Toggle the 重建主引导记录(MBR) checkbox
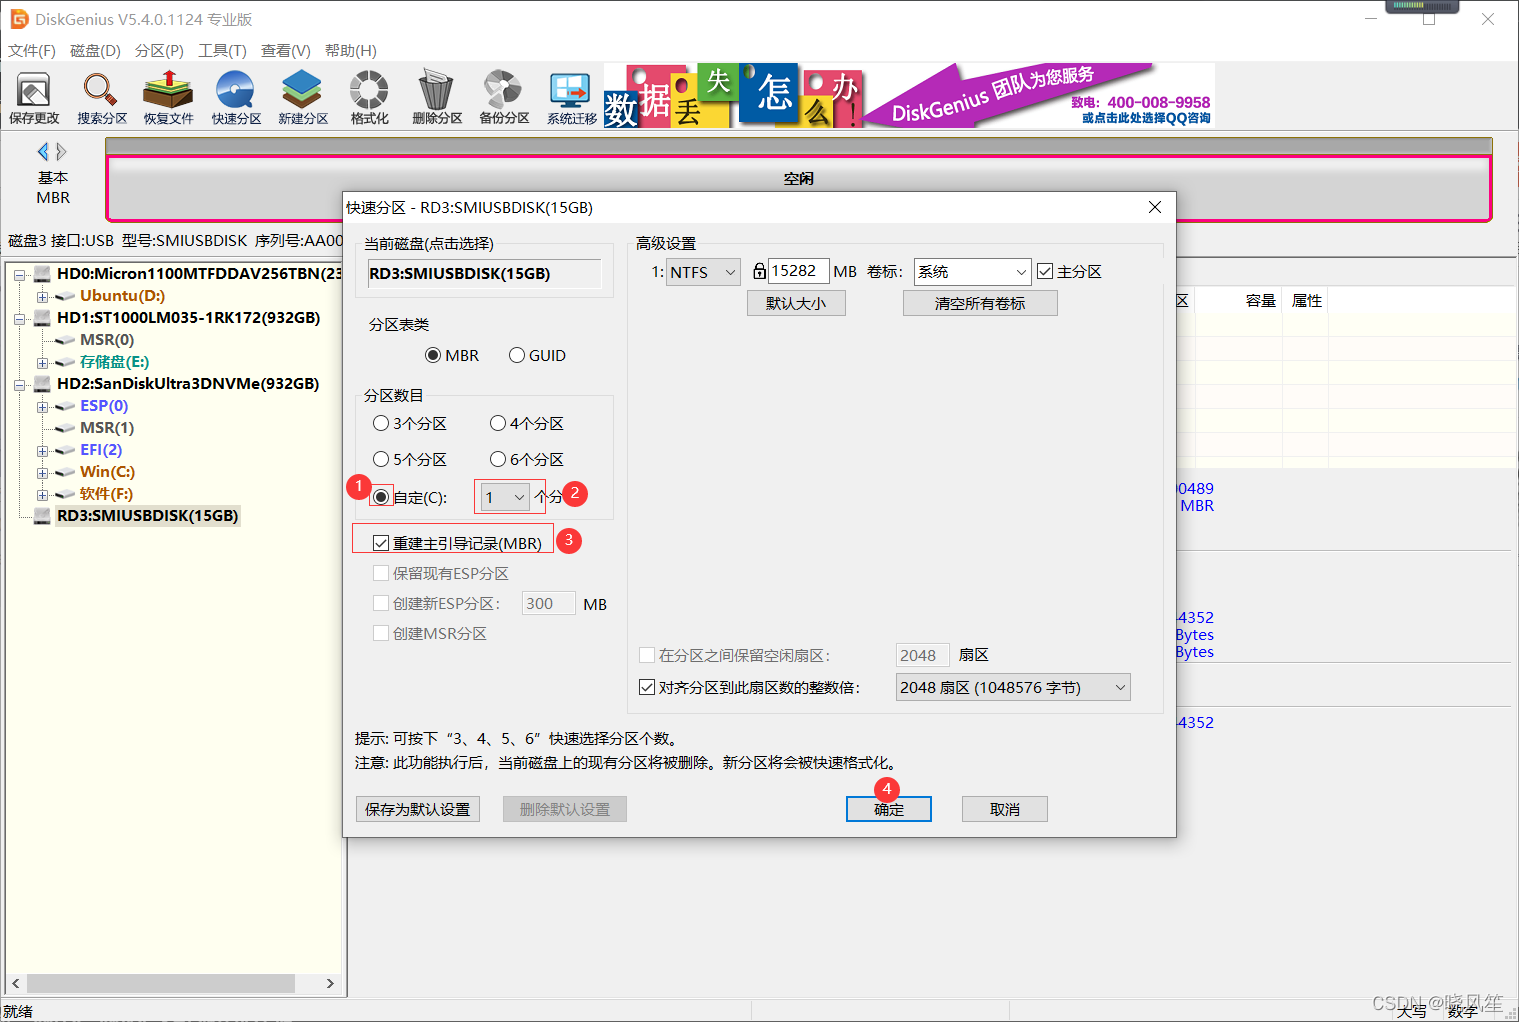This screenshot has width=1519, height=1022. pos(381,543)
